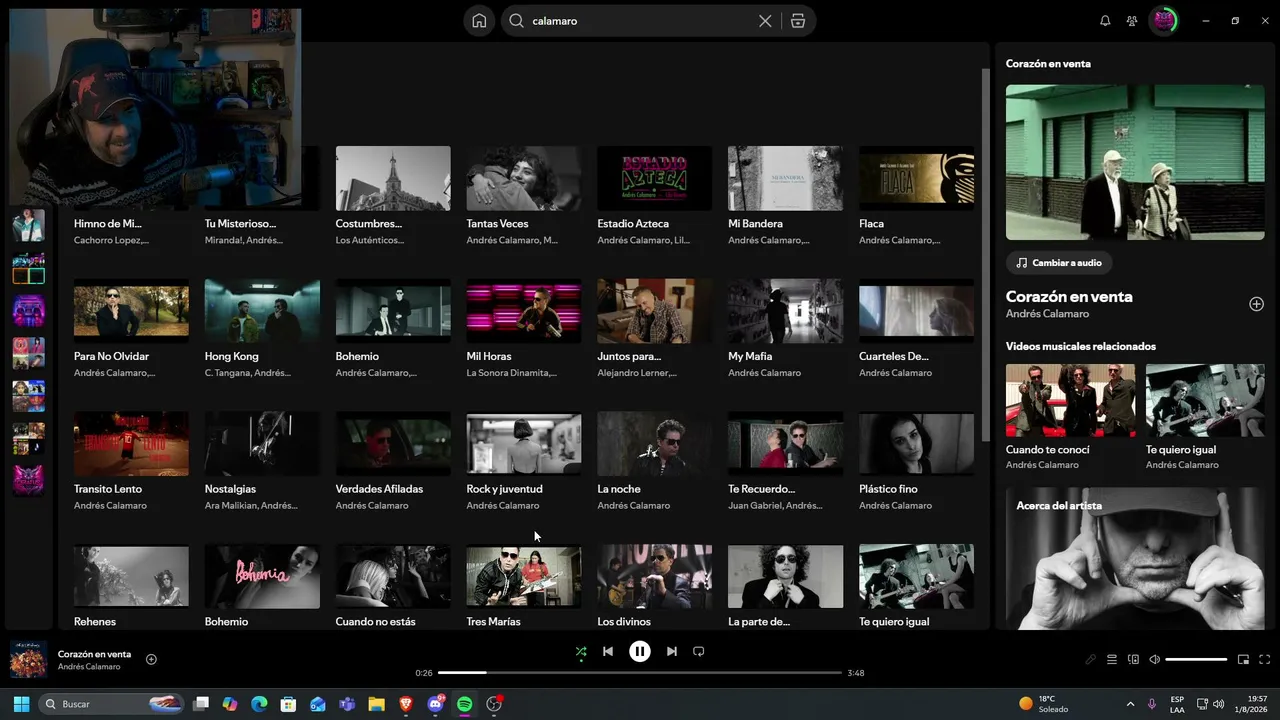
Task: Open the 'Tres Marías' video thumbnail
Action: point(524,576)
